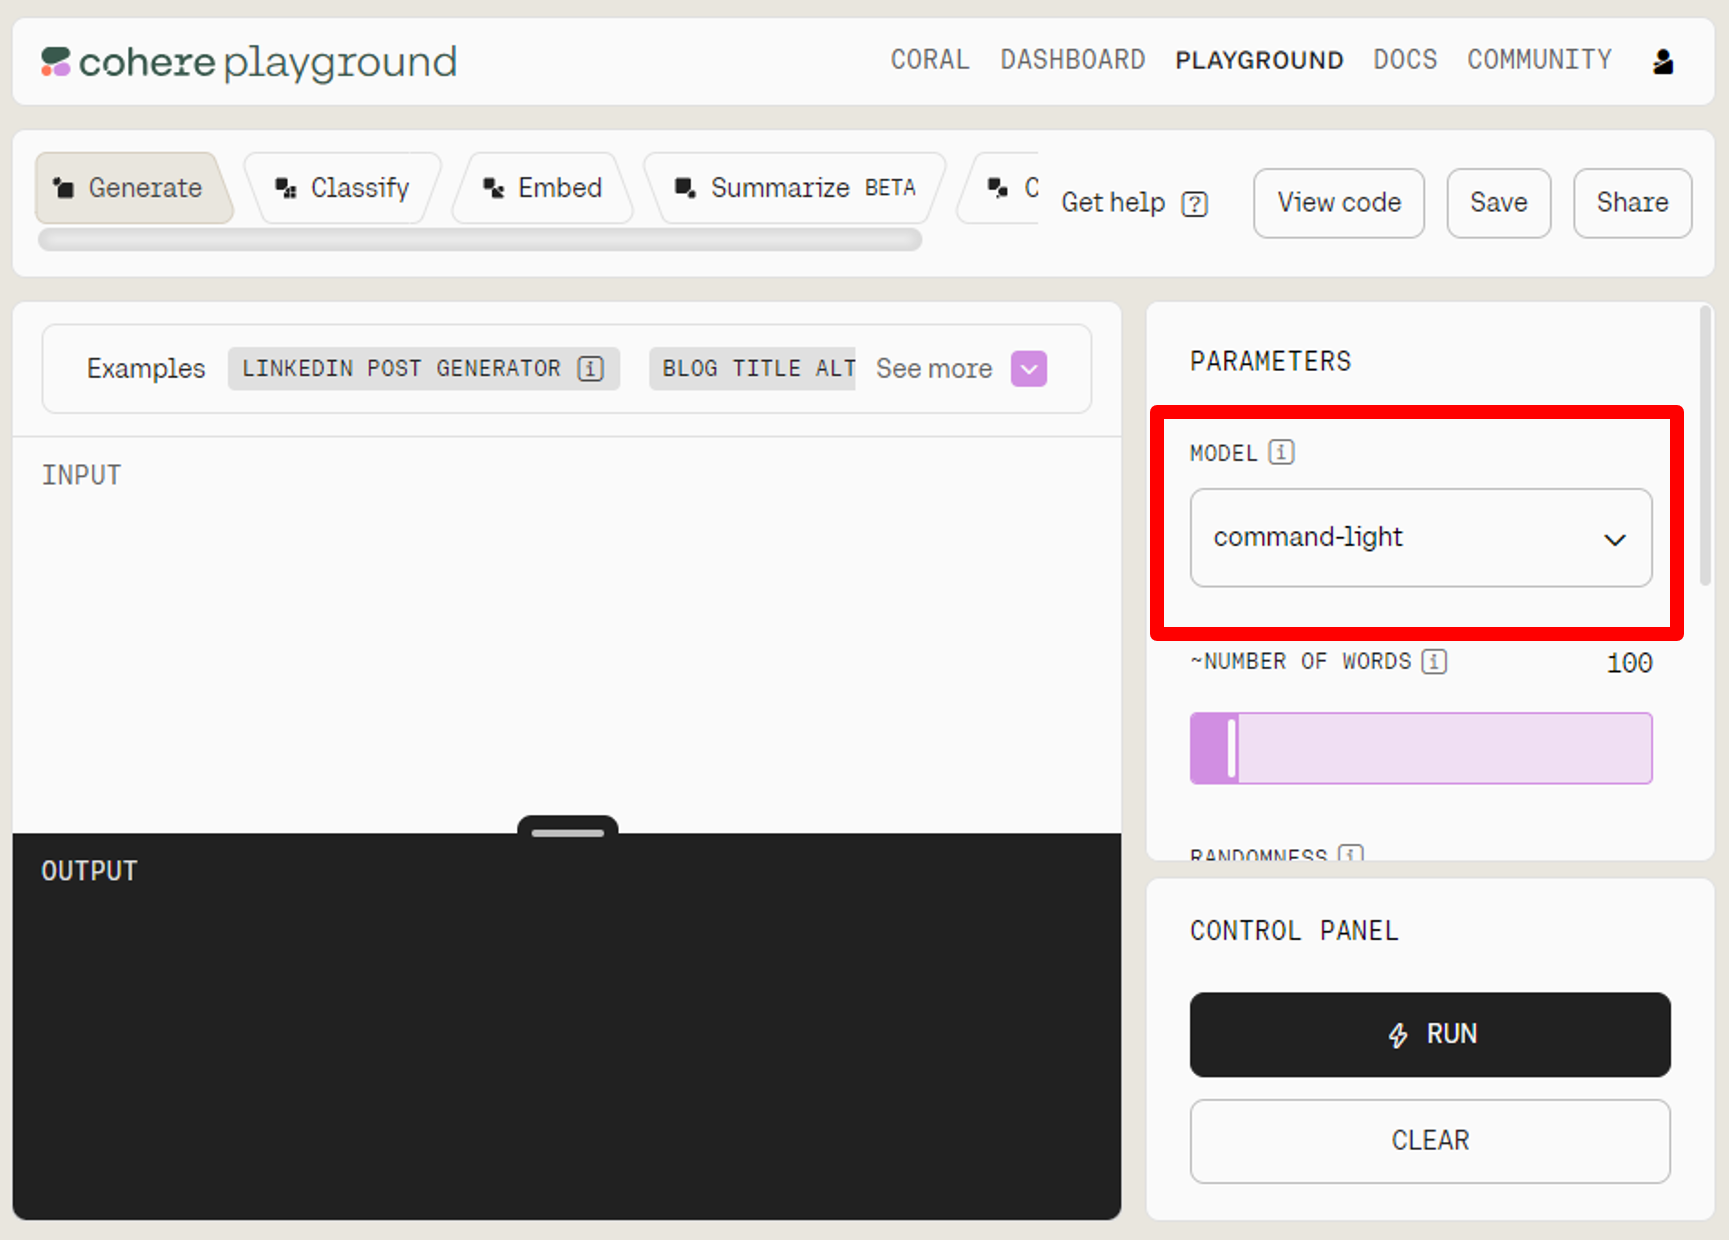Viewport: 1729px width, 1240px height.
Task: Switch to the Summarize BETA tab
Action: click(x=795, y=188)
